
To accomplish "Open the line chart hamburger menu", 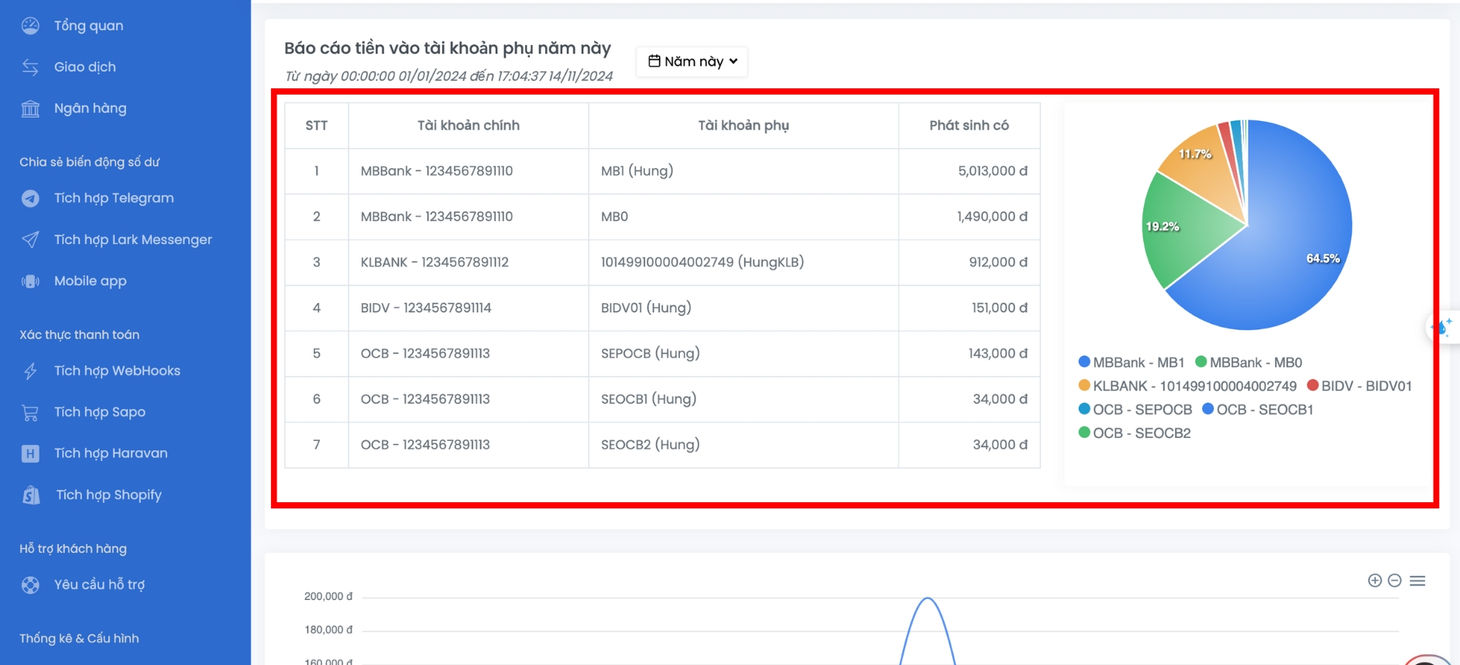I will tap(1417, 580).
